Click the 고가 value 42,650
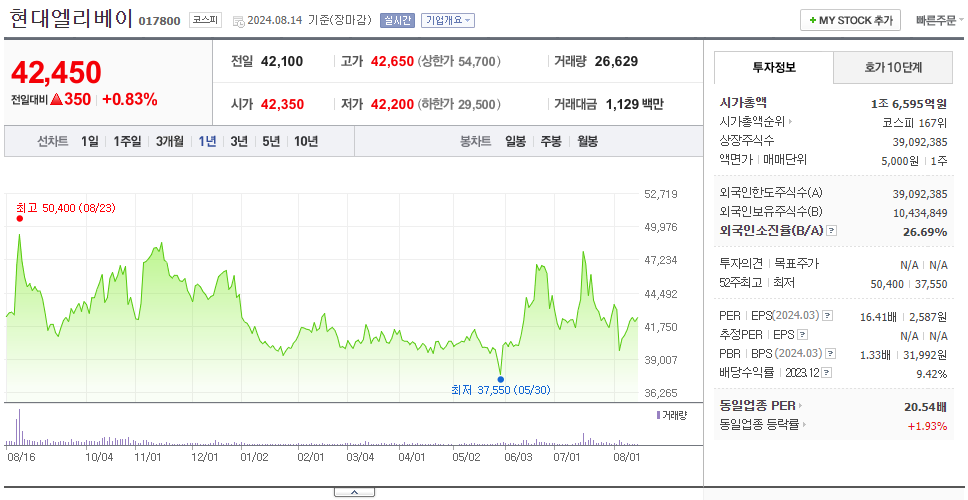 tap(392, 61)
